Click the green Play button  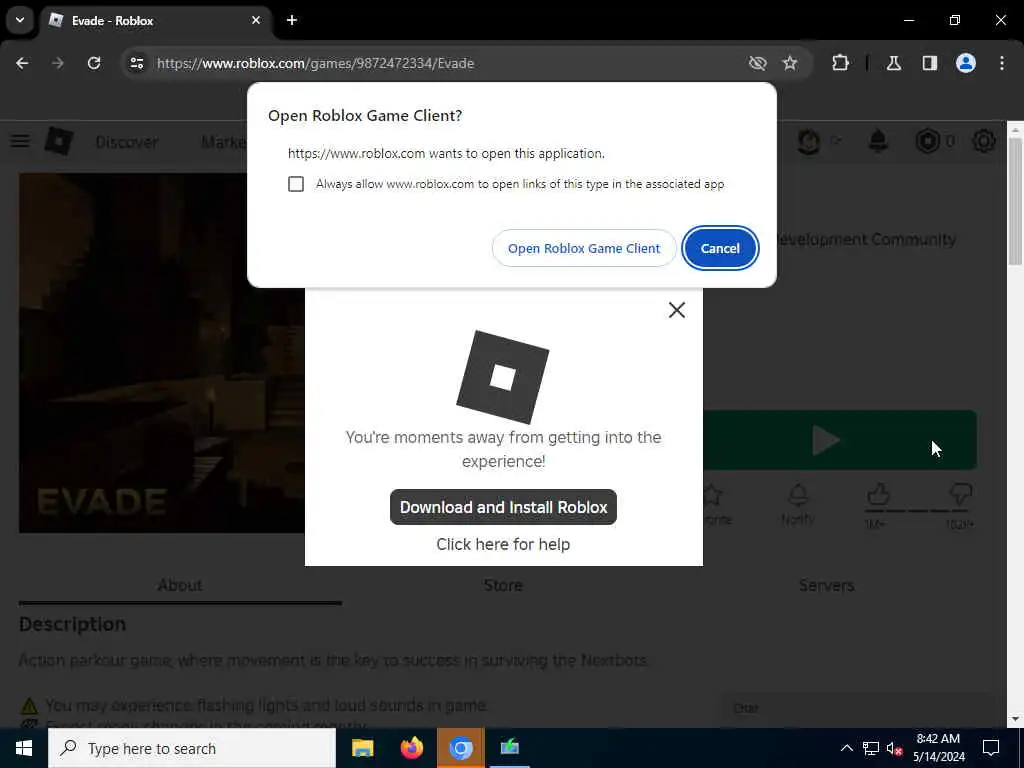(840, 440)
